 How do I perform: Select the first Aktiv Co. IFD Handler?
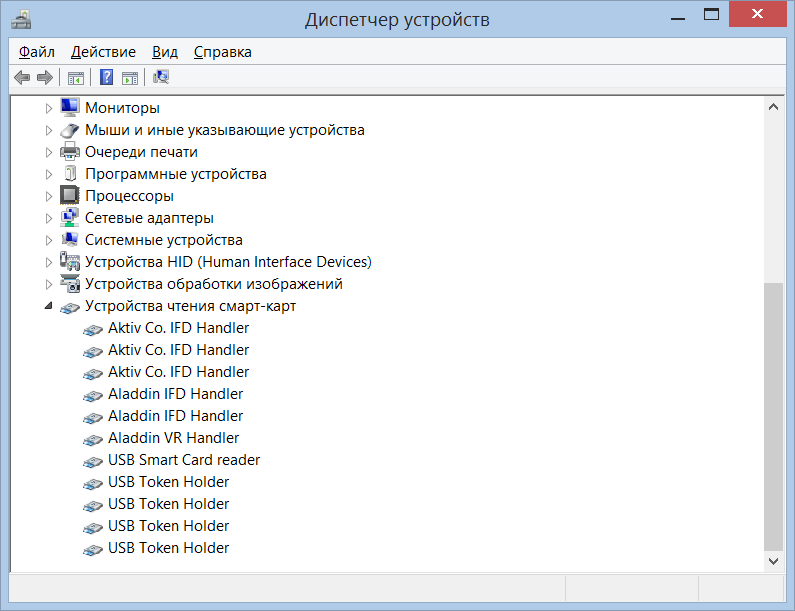click(x=178, y=328)
